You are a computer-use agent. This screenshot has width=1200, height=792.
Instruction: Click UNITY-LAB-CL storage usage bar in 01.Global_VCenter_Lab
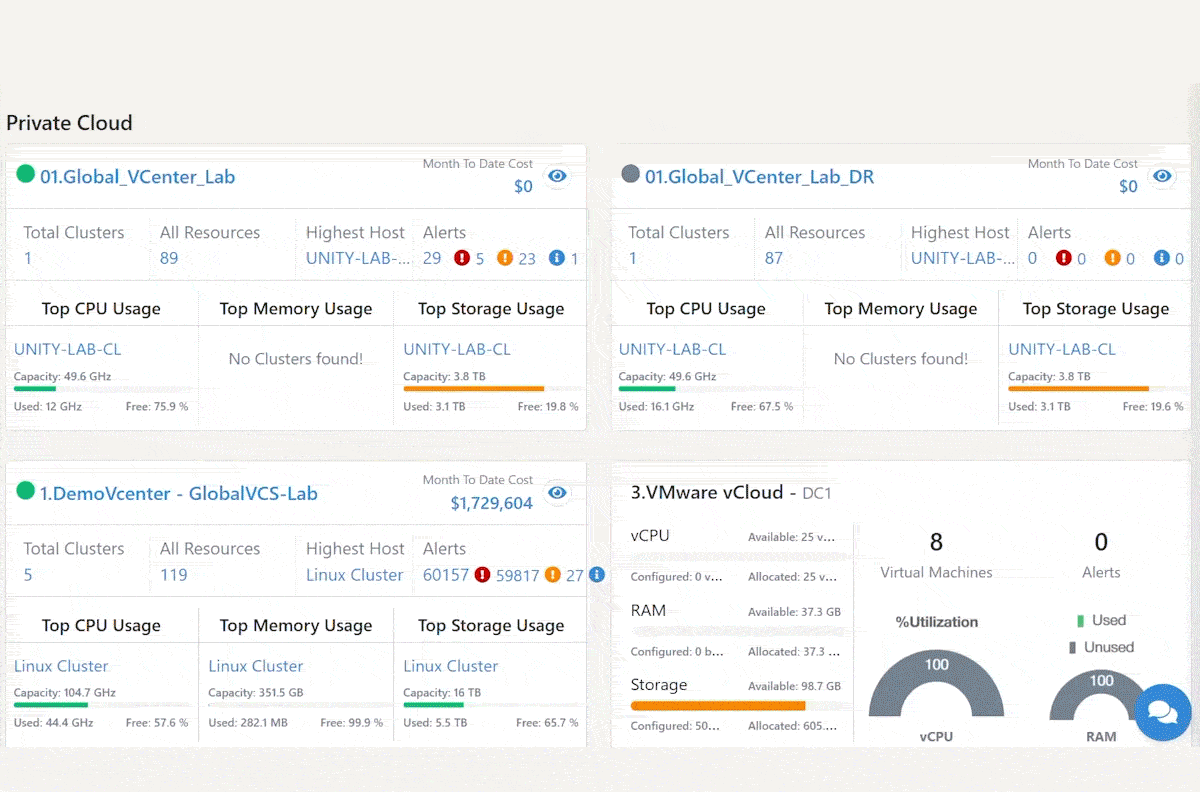[x=491, y=389]
